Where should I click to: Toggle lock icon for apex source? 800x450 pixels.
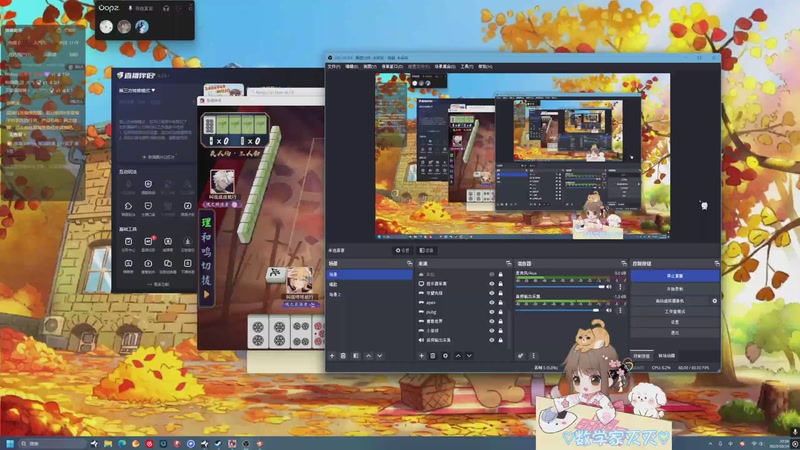pos(501,303)
